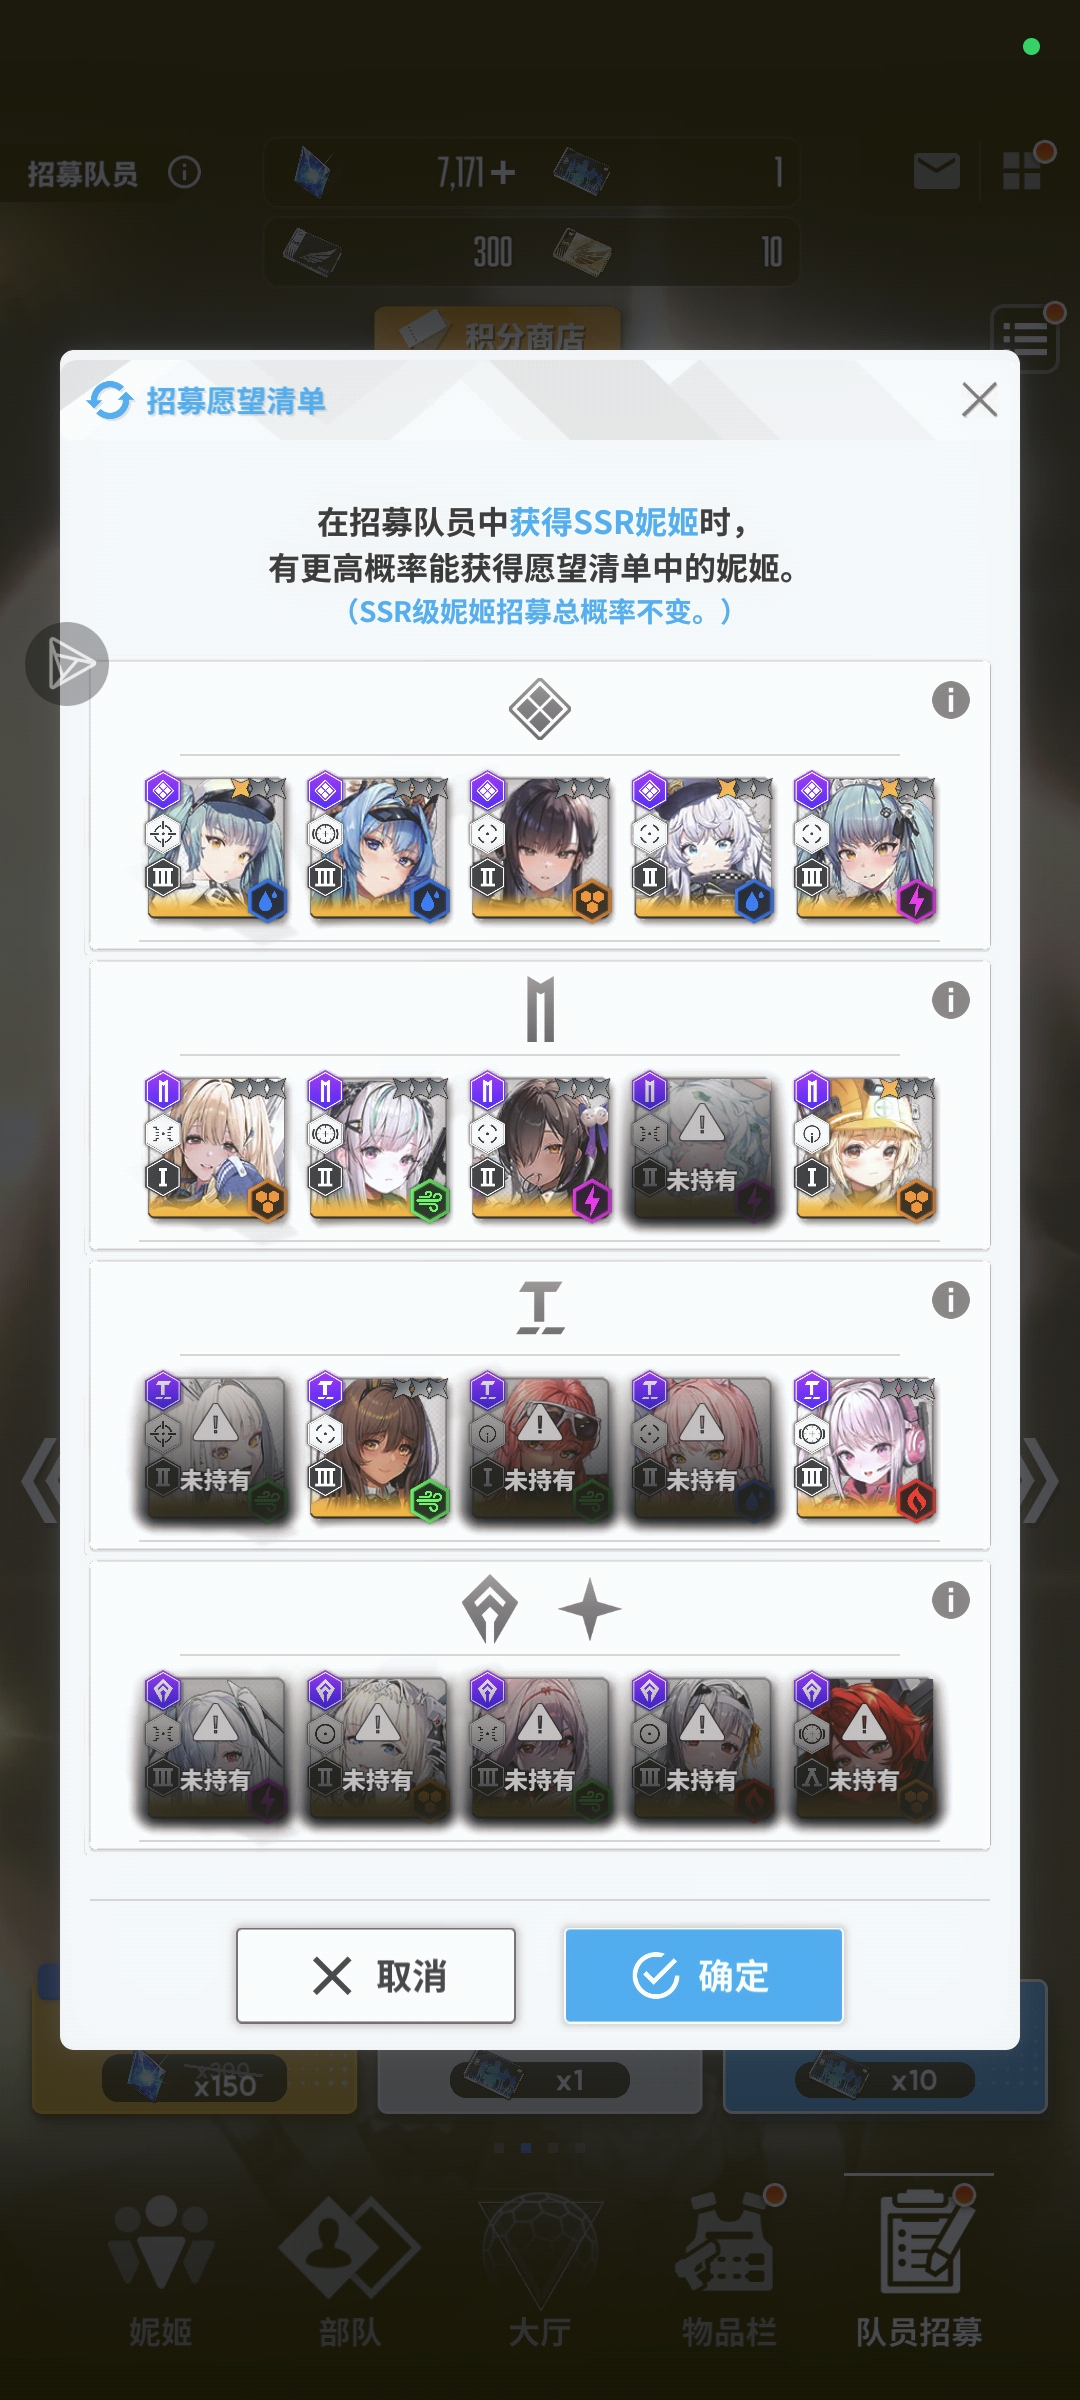
Task: Click the round paper-plane share icon
Action: pyautogui.click(x=67, y=664)
